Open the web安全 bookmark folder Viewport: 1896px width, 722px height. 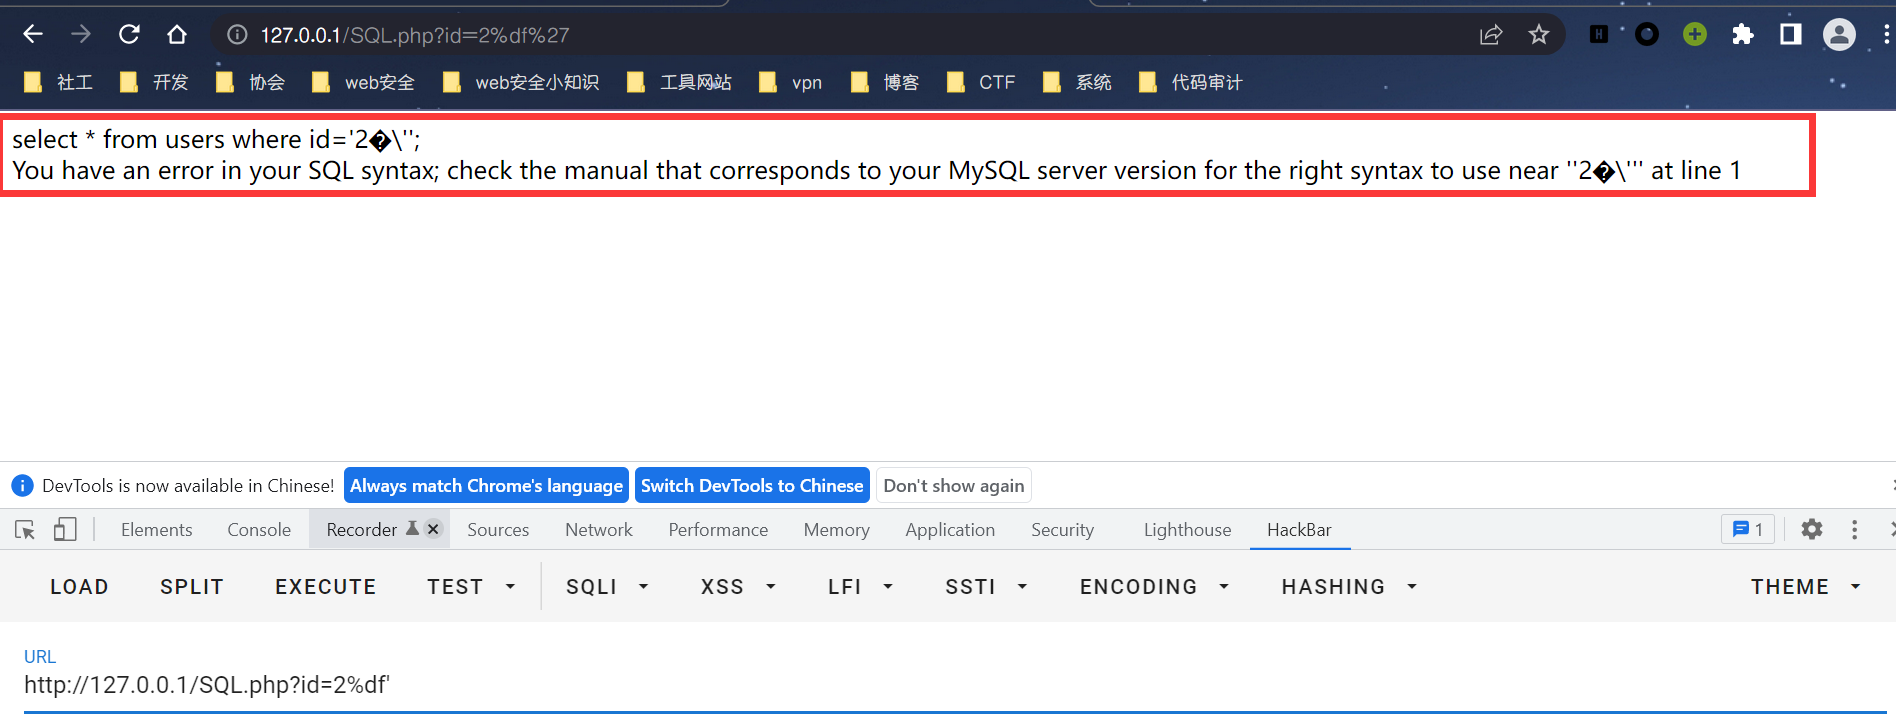[363, 82]
